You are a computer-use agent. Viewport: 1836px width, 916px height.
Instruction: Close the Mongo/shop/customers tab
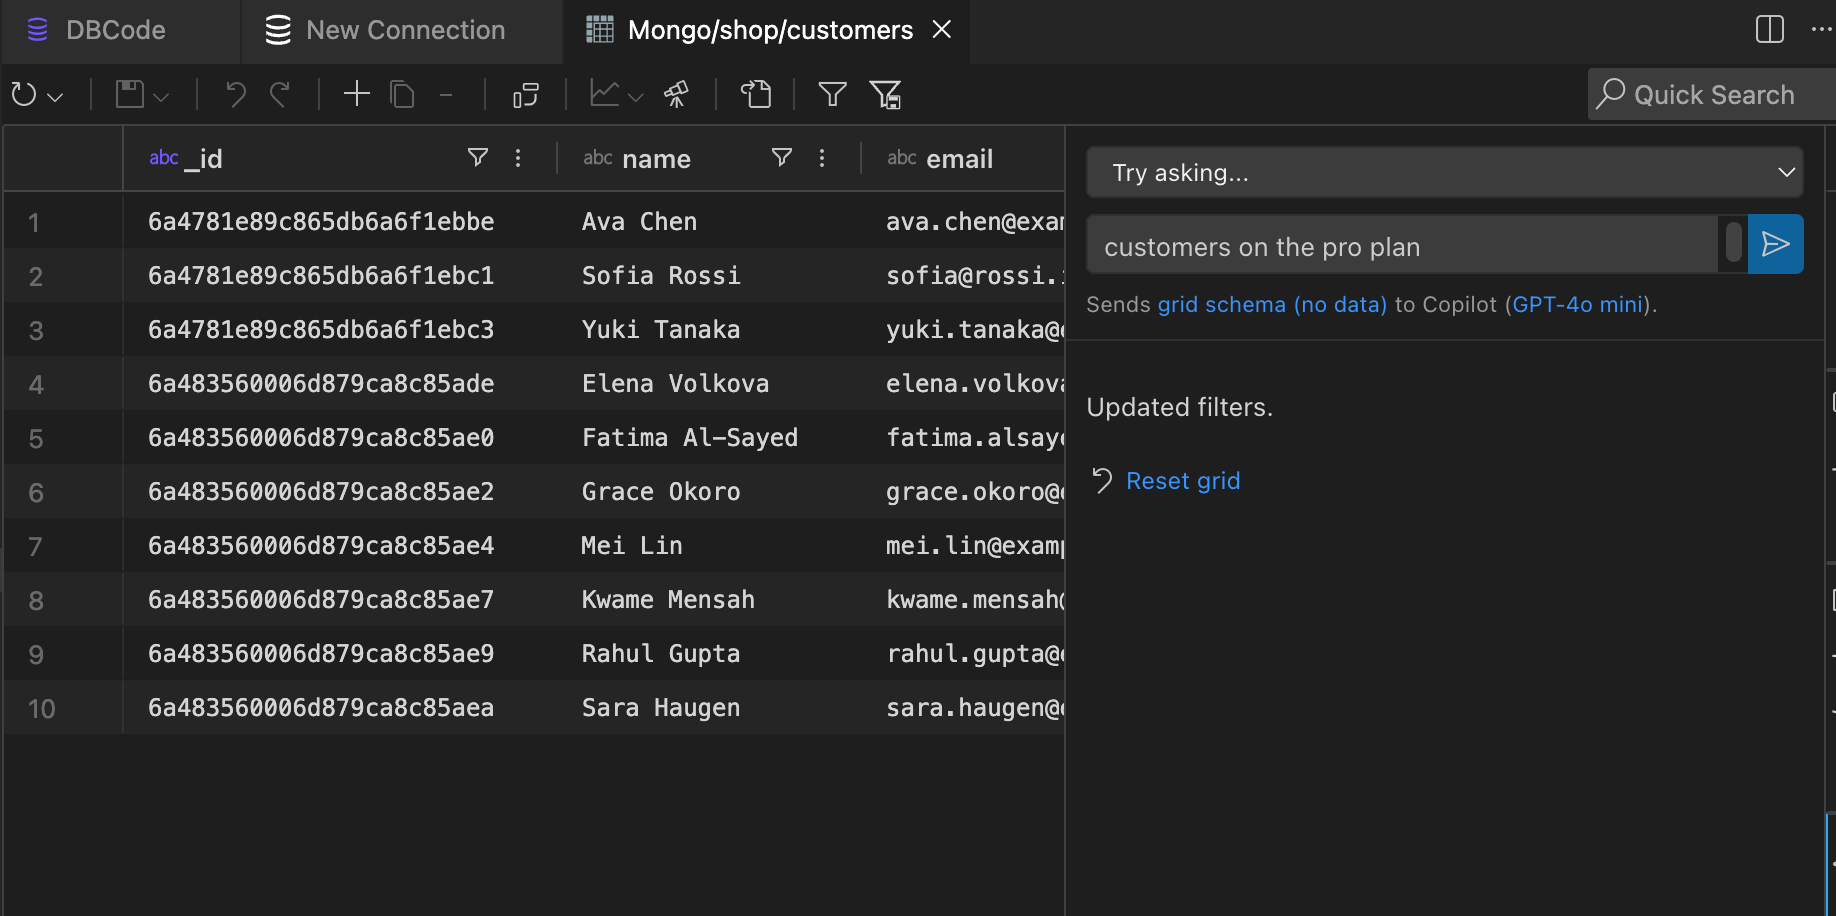[941, 30]
